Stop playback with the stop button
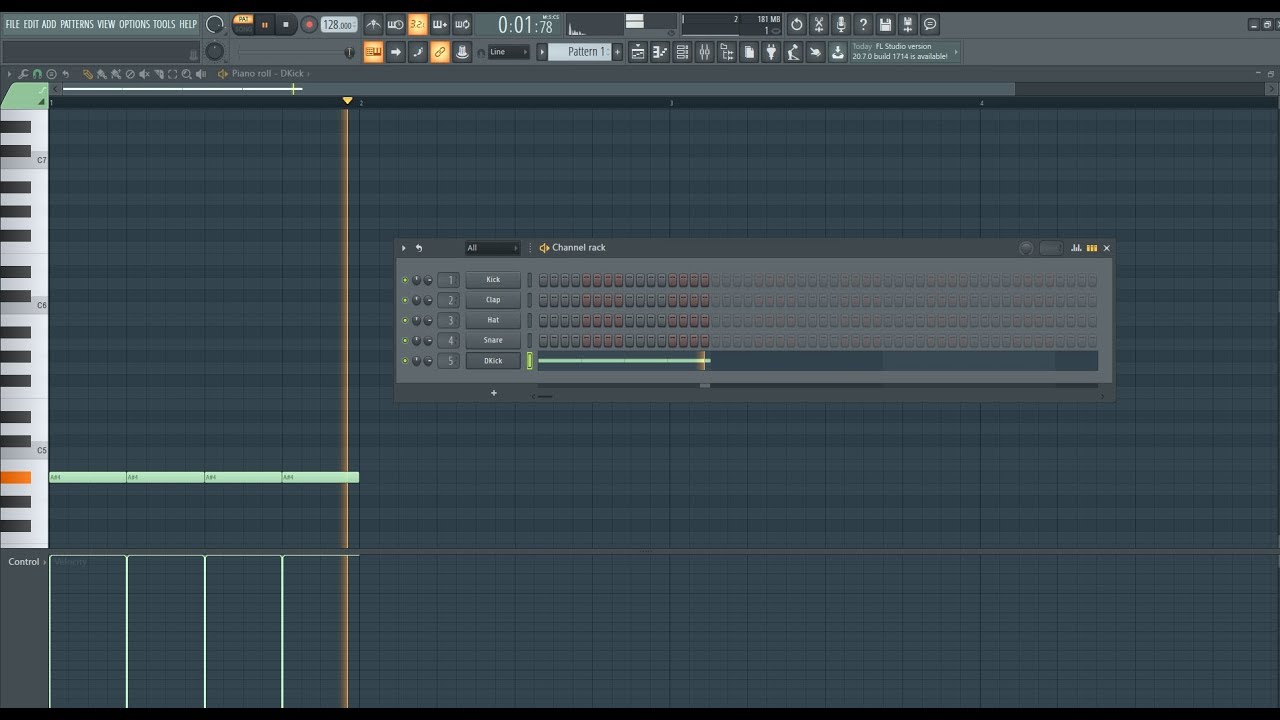The height and width of the screenshot is (720, 1280). tap(286, 24)
